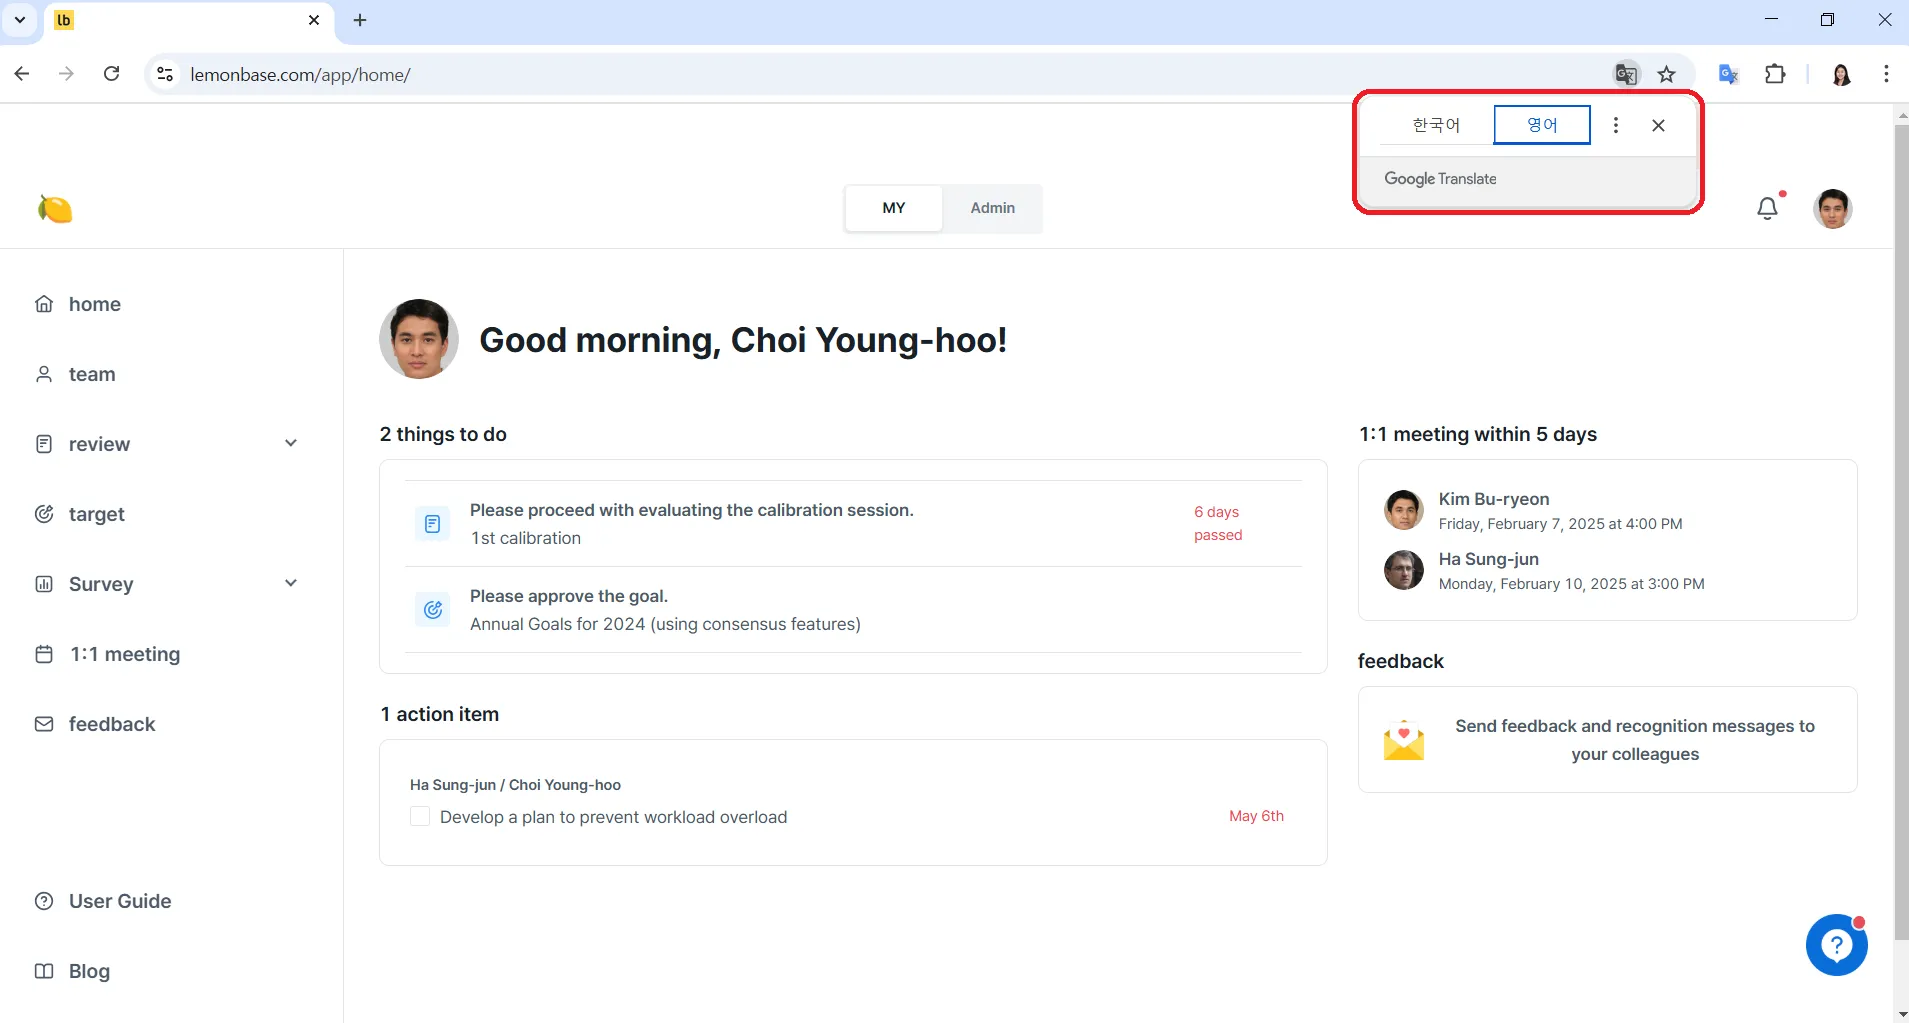This screenshot has width=1909, height=1023.
Task: Reload the page
Action: (x=112, y=74)
